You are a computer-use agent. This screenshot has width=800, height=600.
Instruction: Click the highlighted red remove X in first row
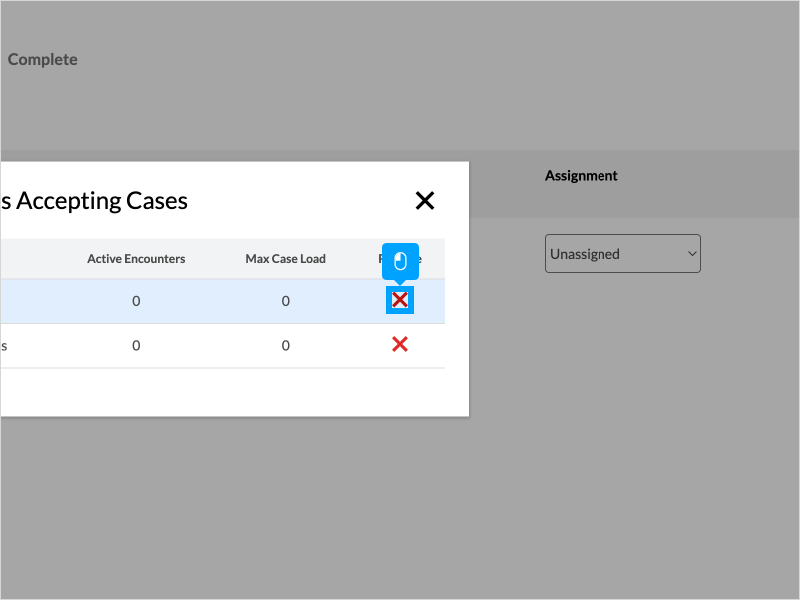(400, 300)
